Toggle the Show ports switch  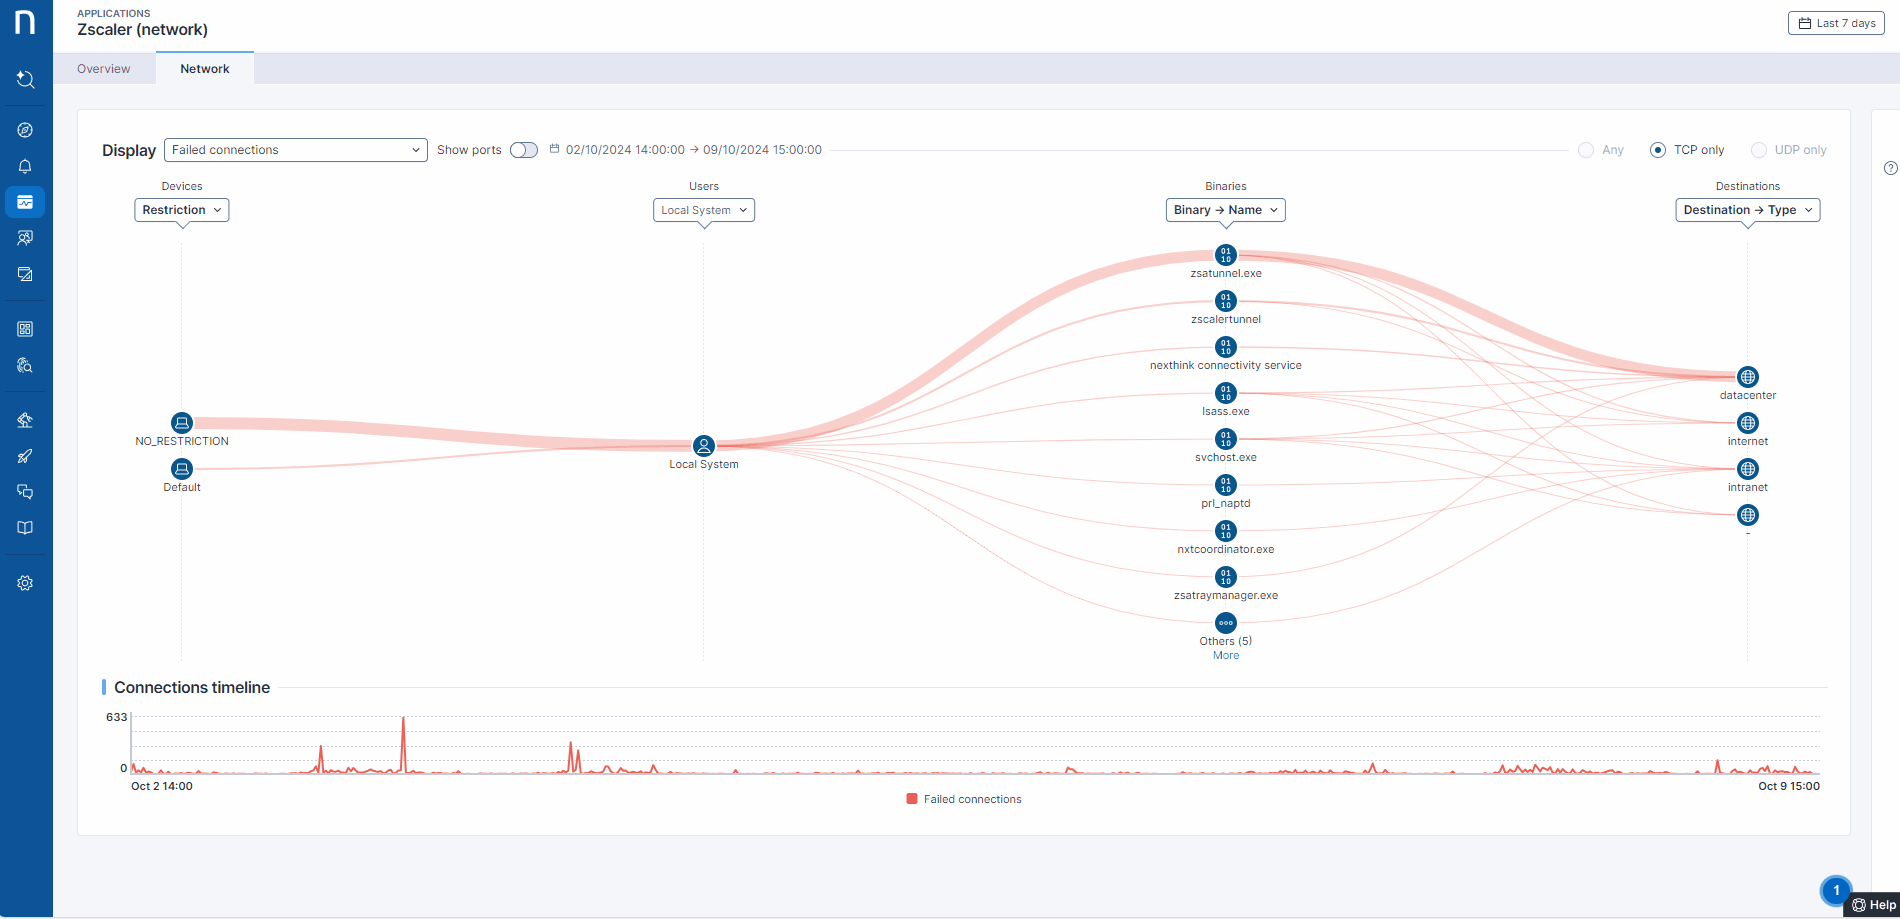coord(523,150)
